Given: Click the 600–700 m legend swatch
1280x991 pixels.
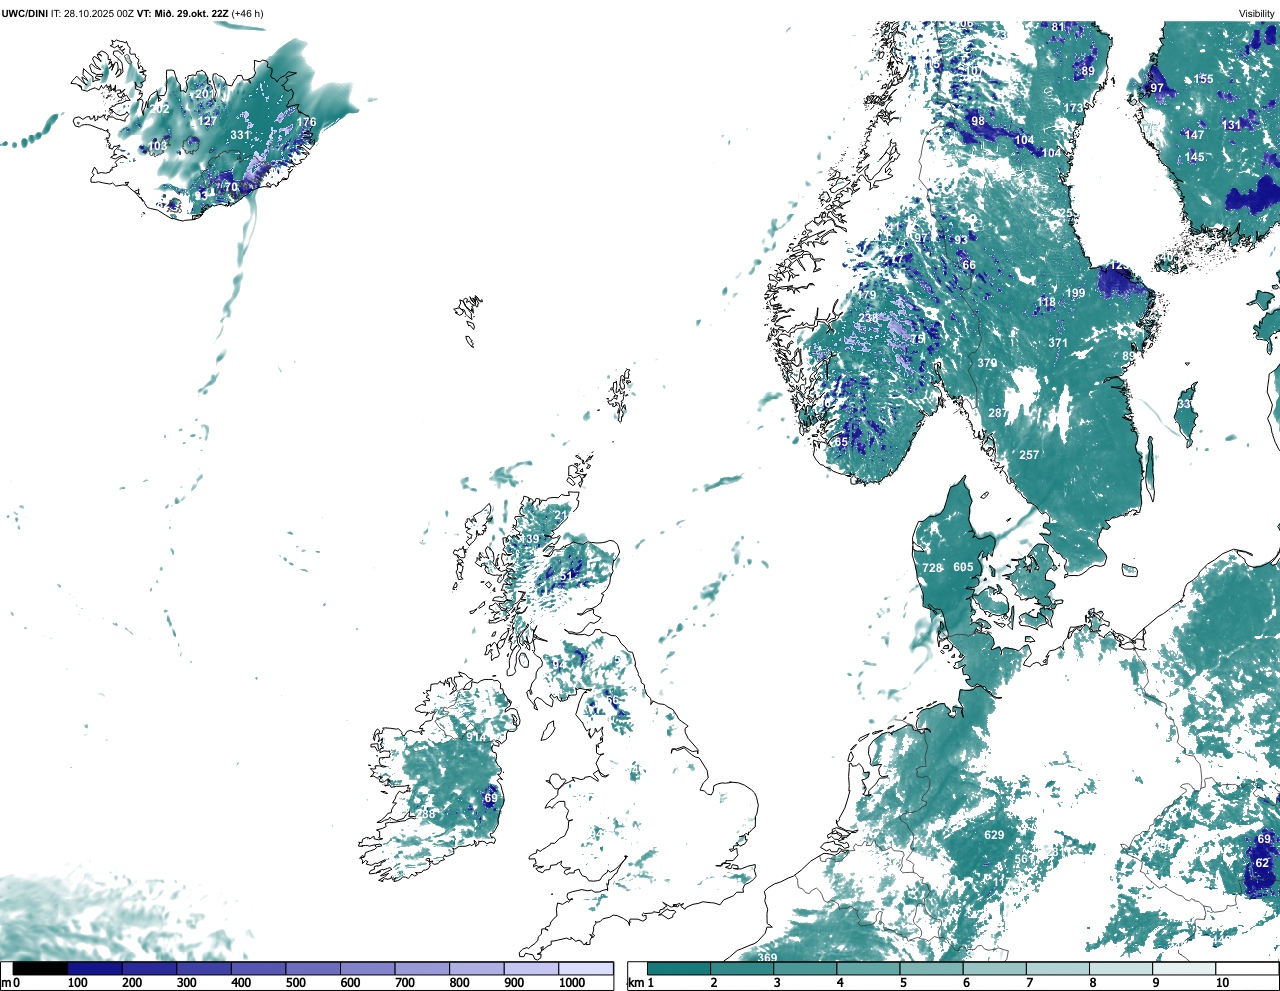Looking at the screenshot, I should point(367,968).
